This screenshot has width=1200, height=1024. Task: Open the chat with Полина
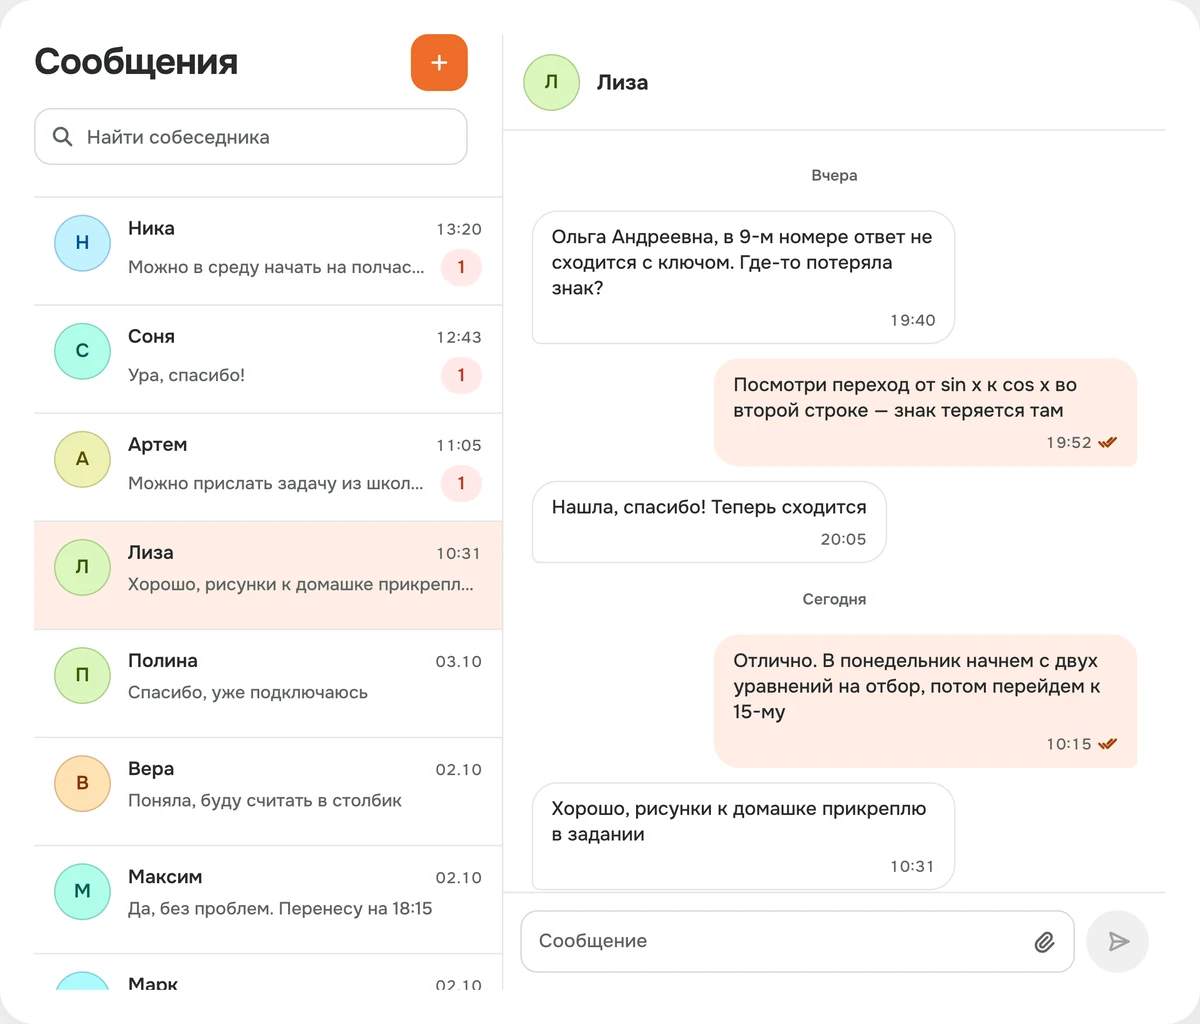(x=268, y=683)
